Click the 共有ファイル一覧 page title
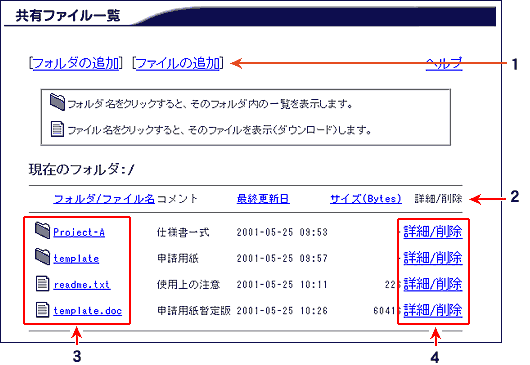This screenshot has width=530, height=365. coord(68,16)
